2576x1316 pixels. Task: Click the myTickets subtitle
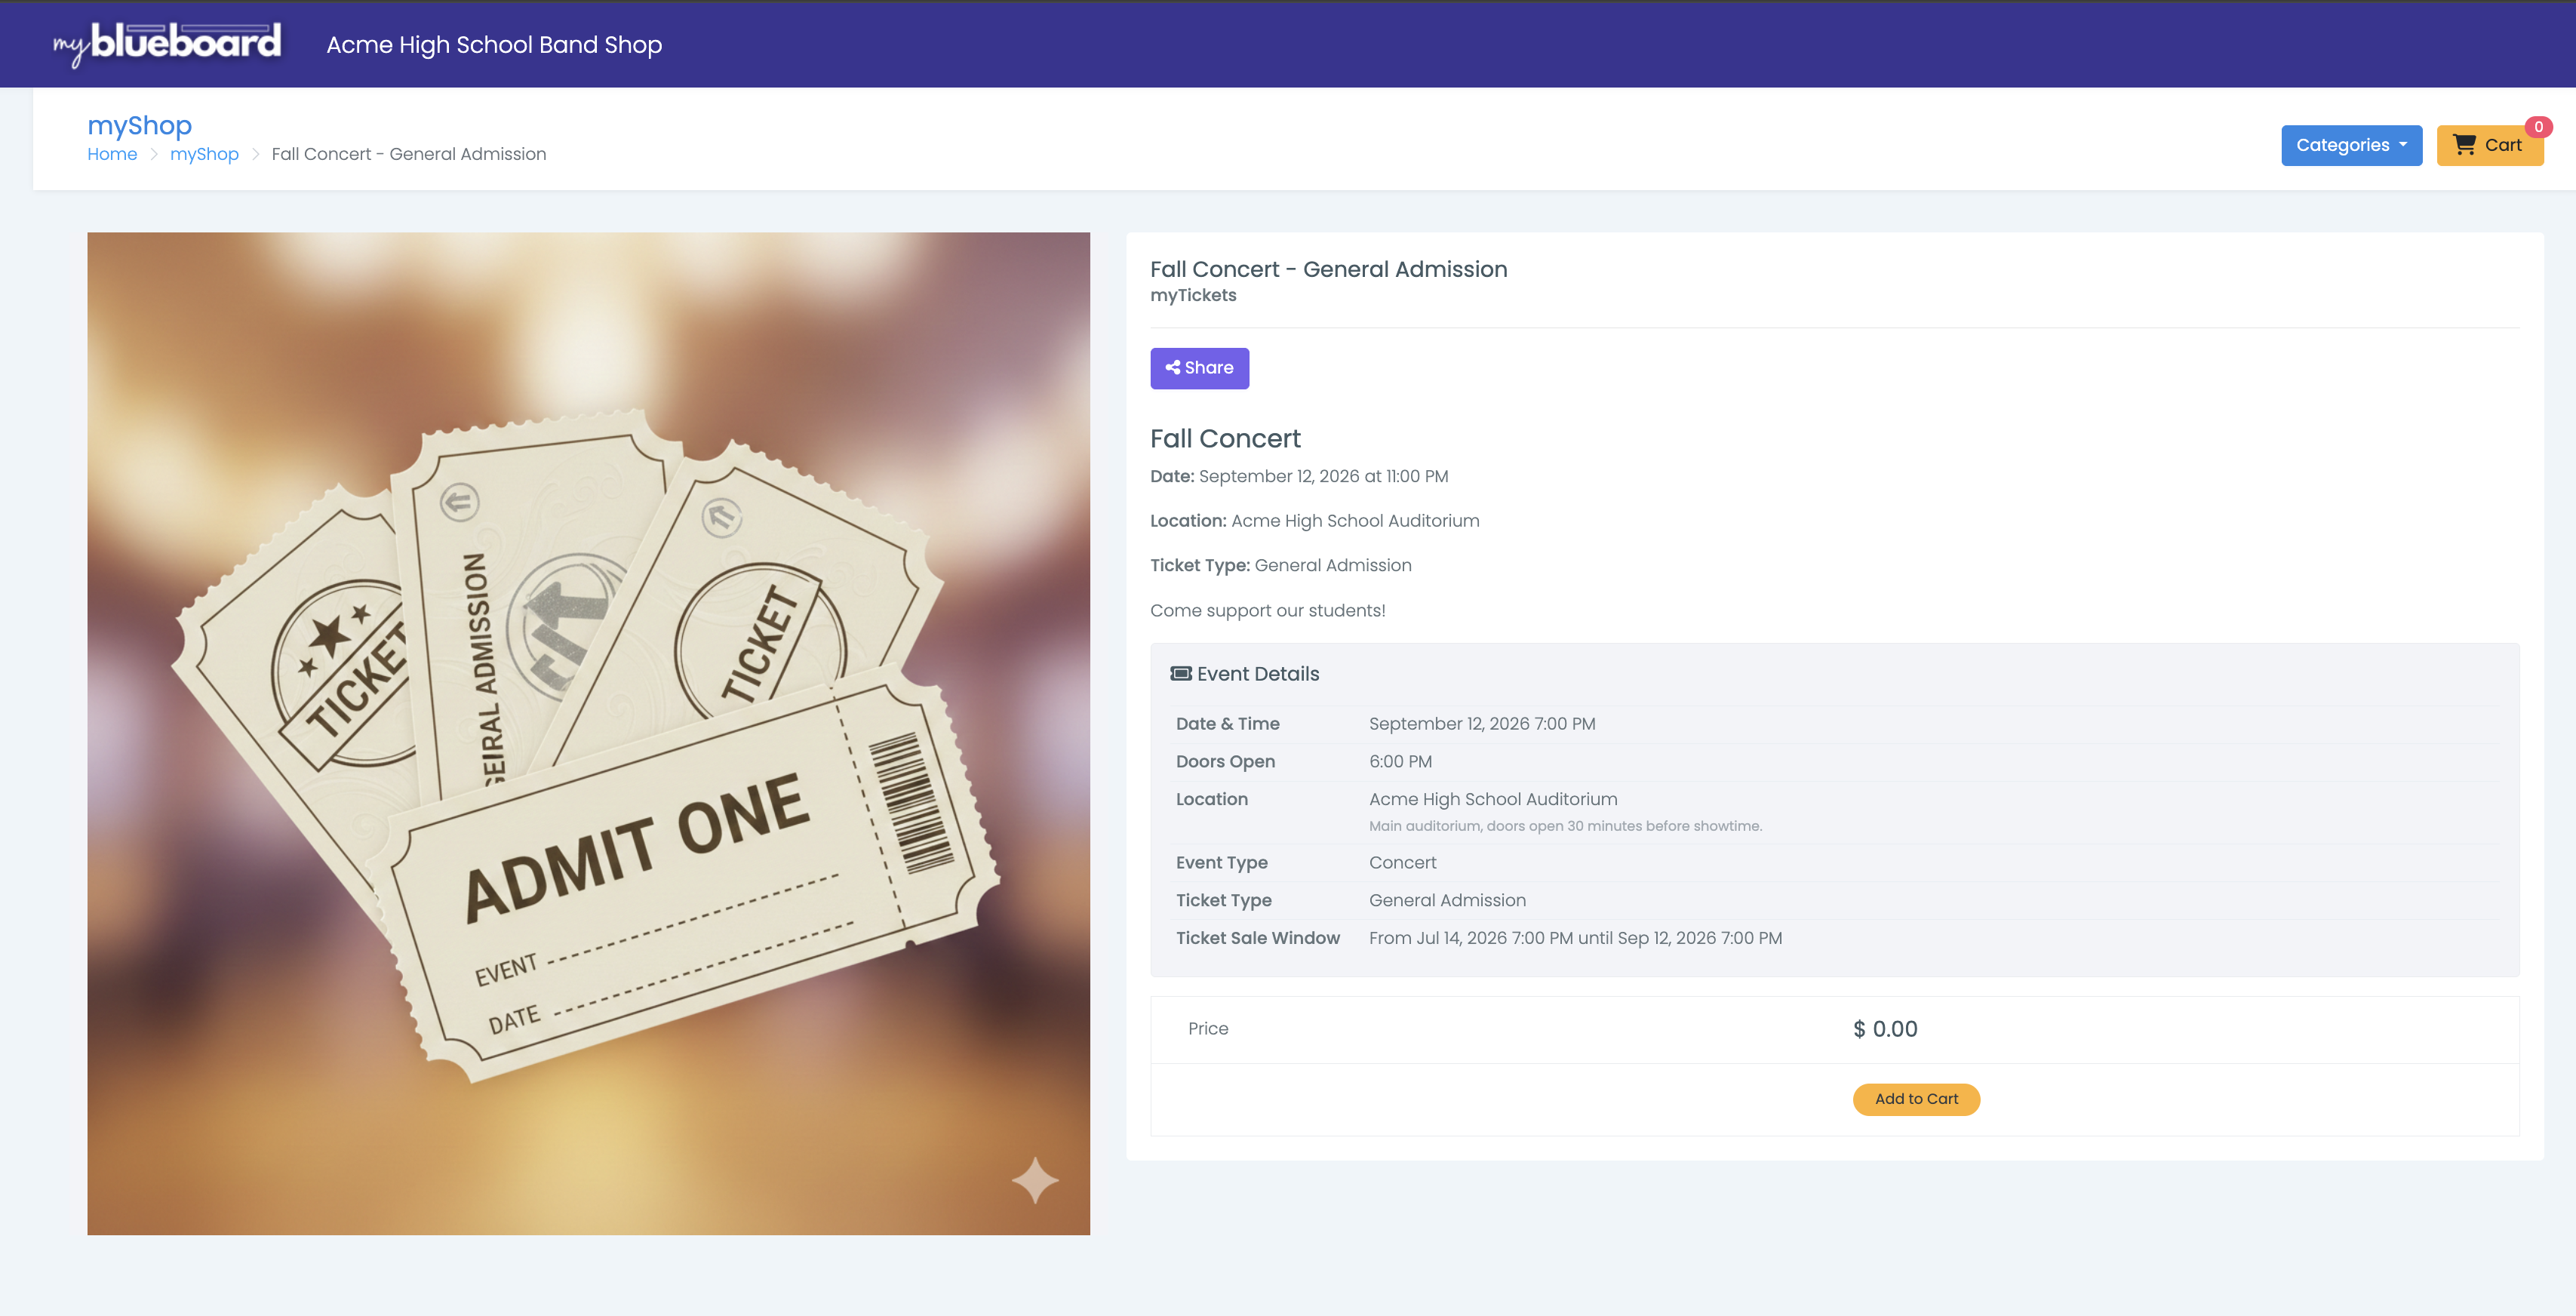[x=1193, y=295]
